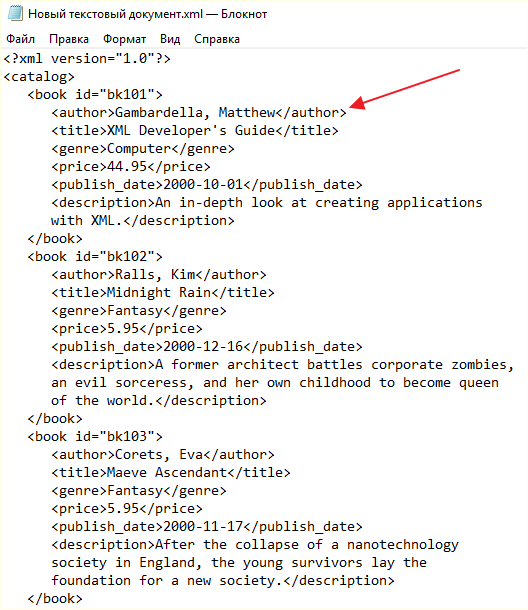The height and width of the screenshot is (610, 528).
Task: Open the Справка menu
Action: pos(217,39)
